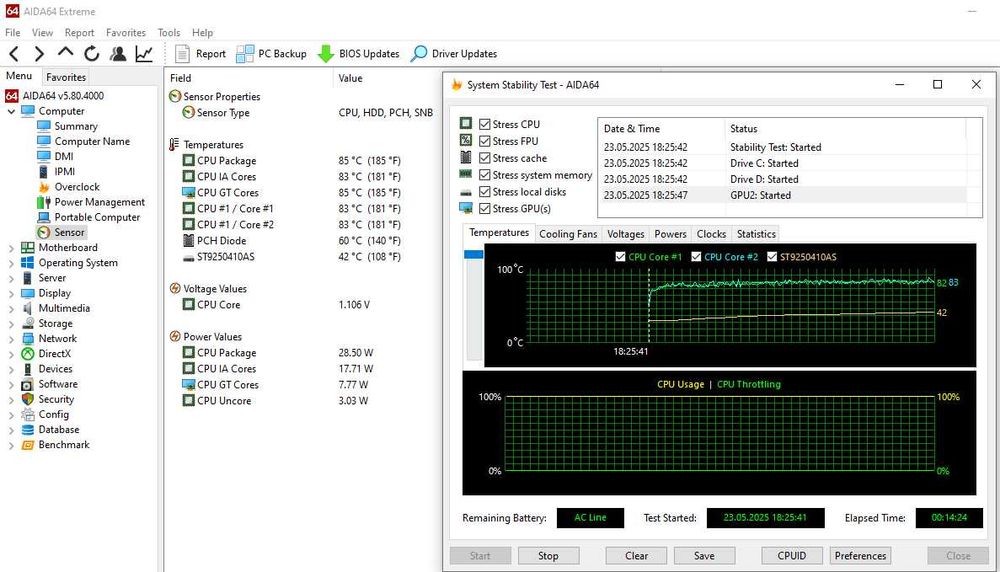The width and height of the screenshot is (1000, 572).
Task: Expand the Motherboard tree node
Action: (11, 248)
